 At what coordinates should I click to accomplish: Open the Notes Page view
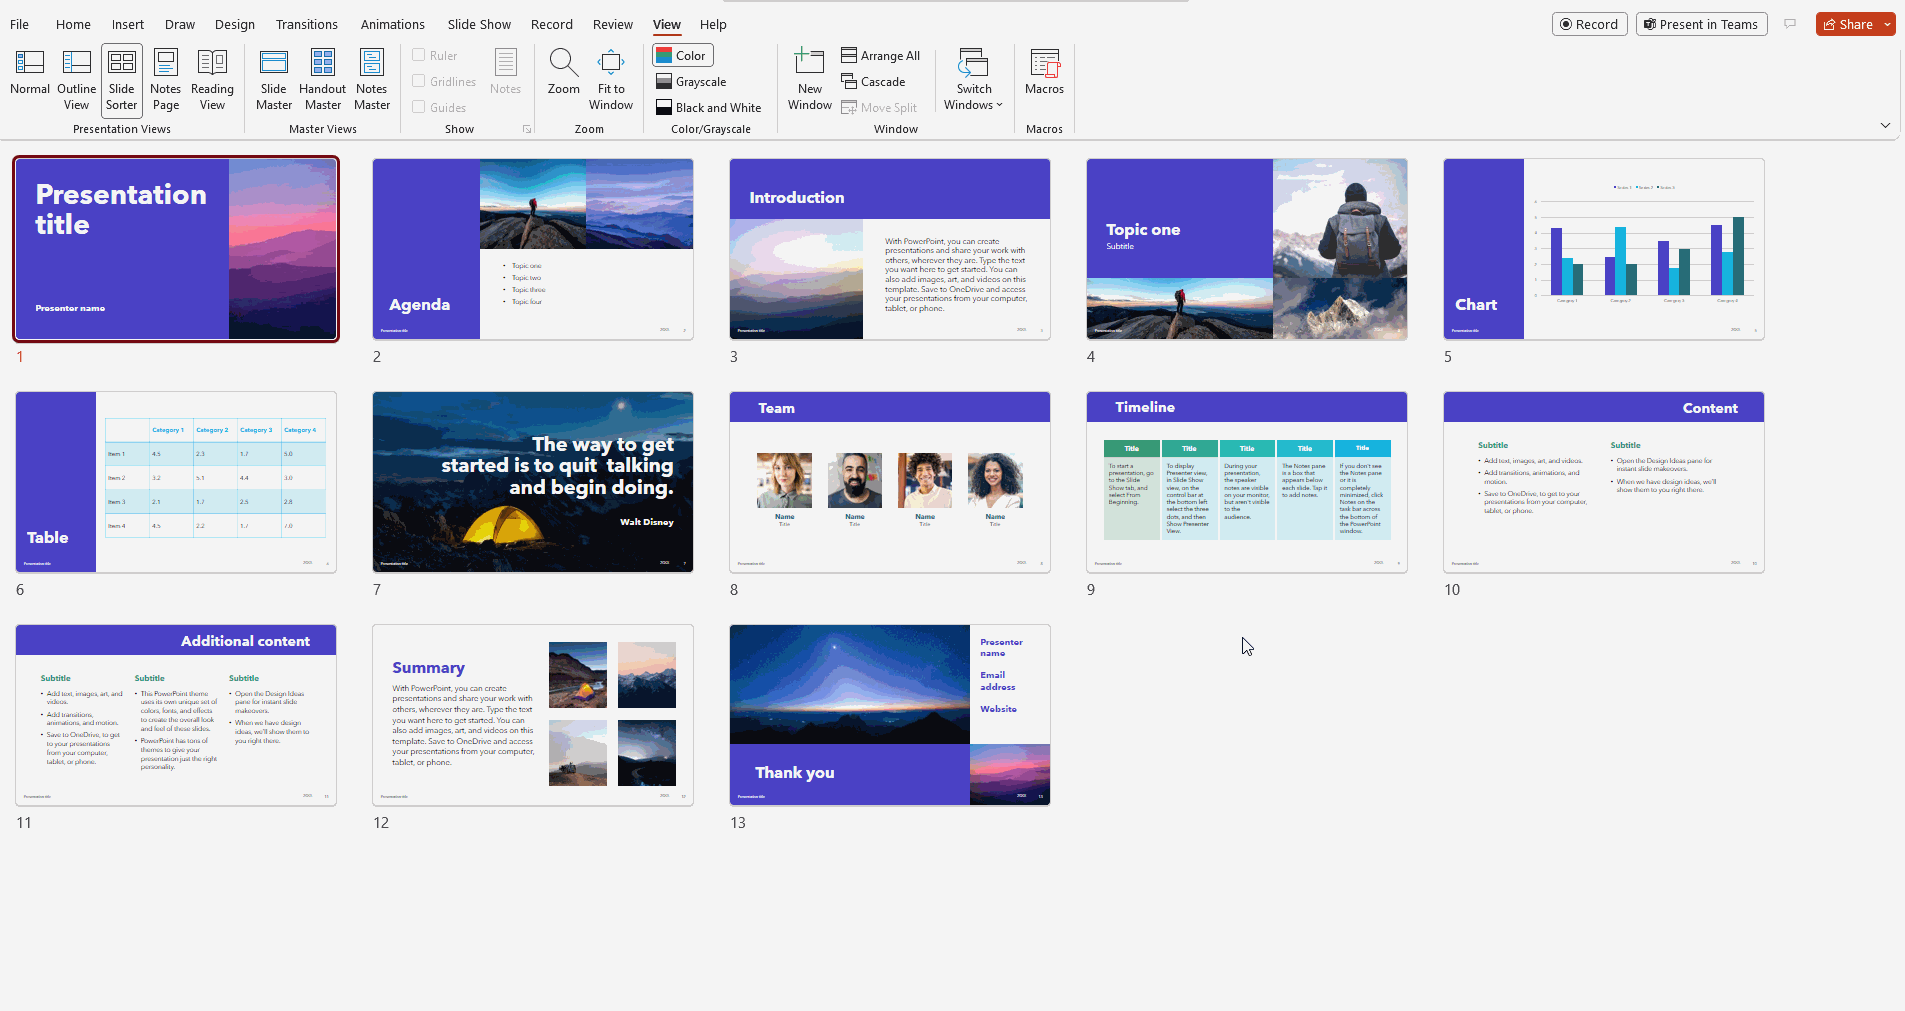pos(165,80)
